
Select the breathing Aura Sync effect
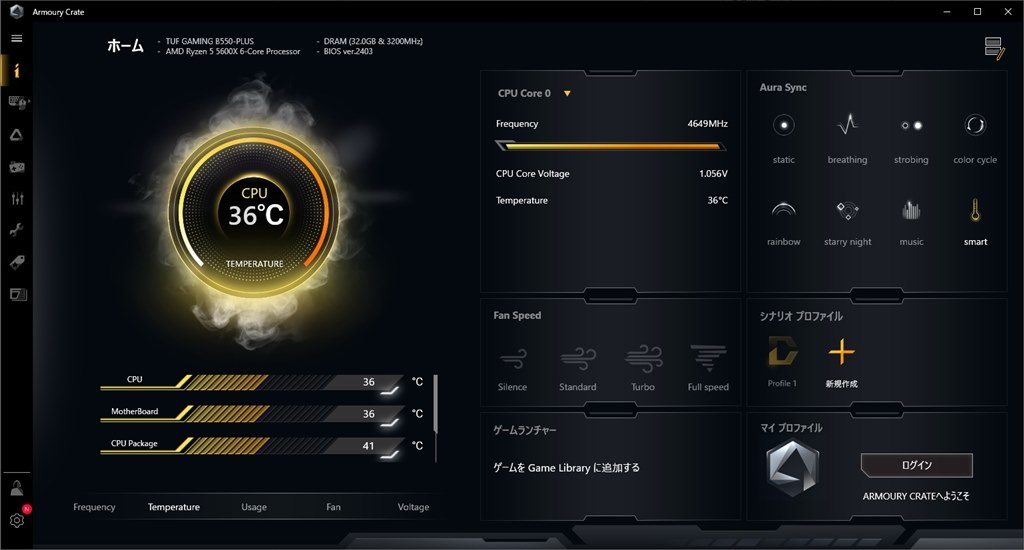(x=847, y=138)
